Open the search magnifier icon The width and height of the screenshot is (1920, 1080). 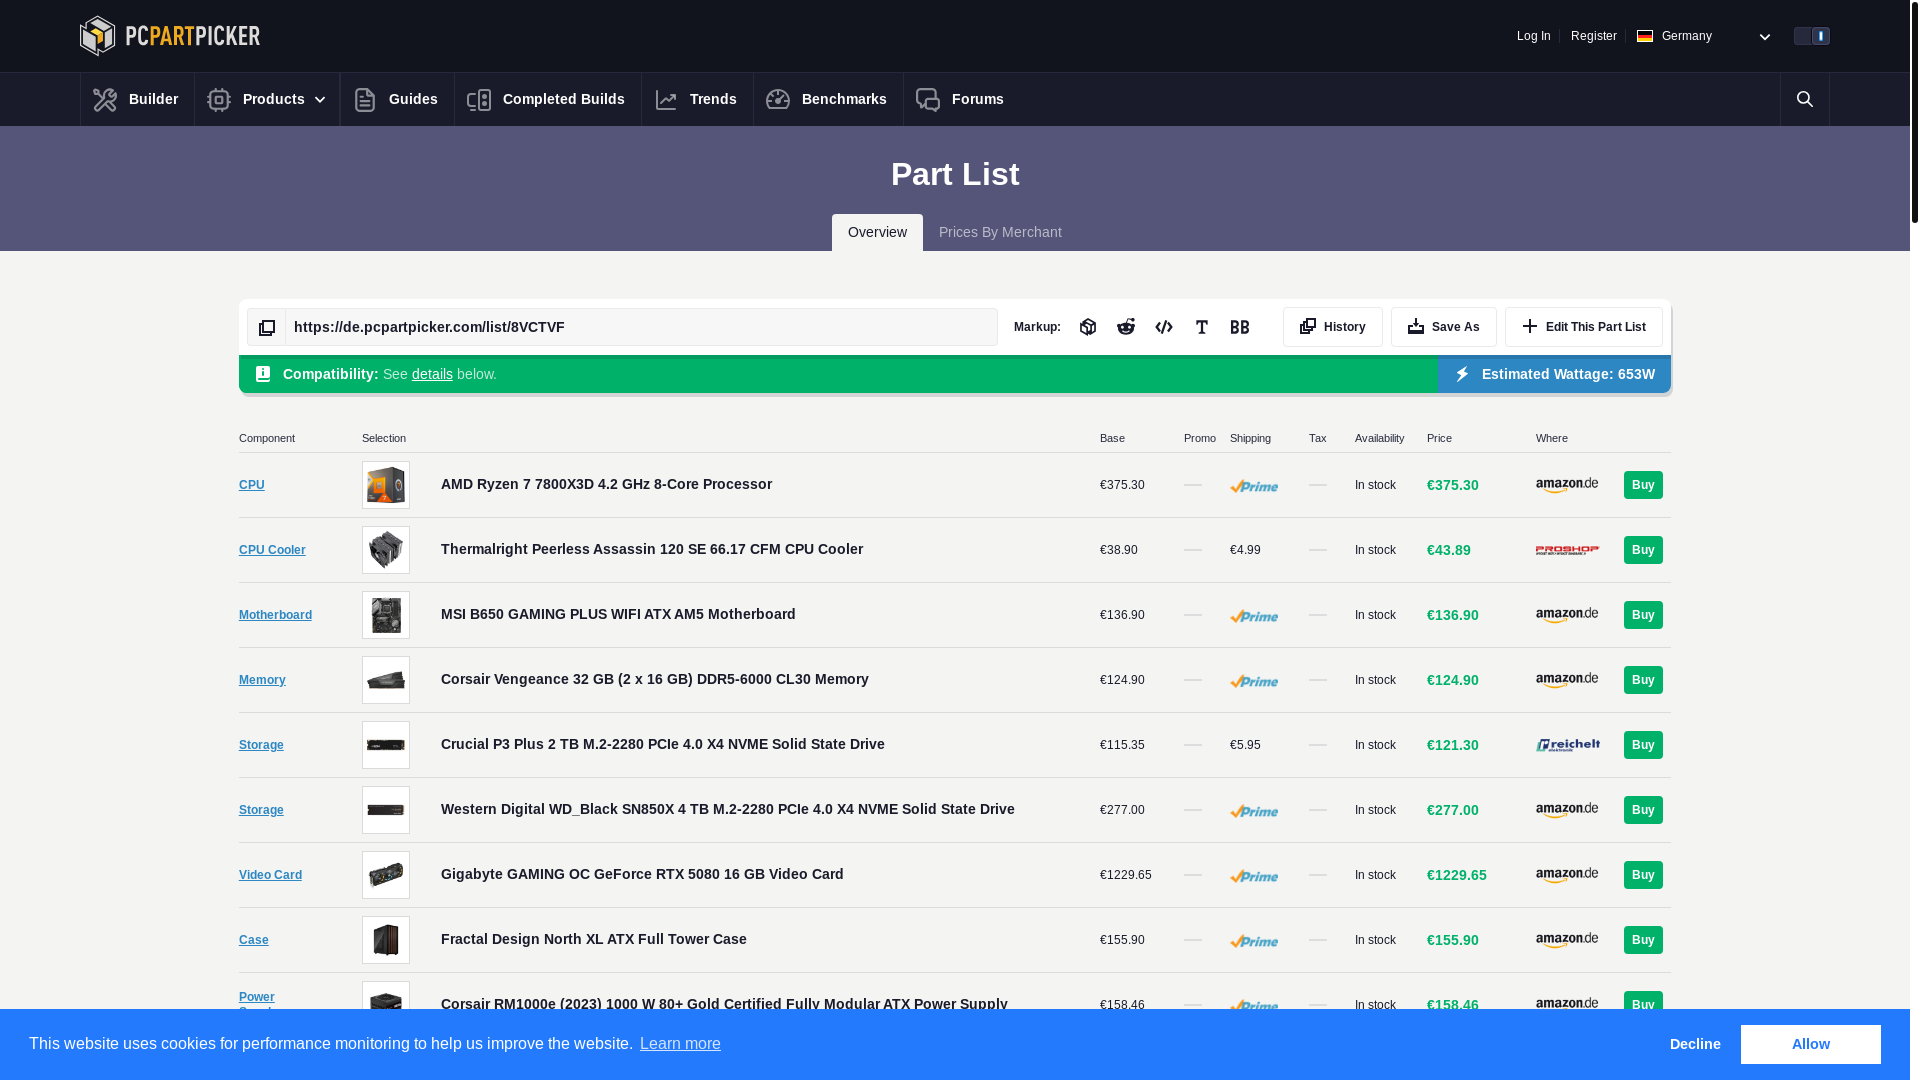point(1805,99)
